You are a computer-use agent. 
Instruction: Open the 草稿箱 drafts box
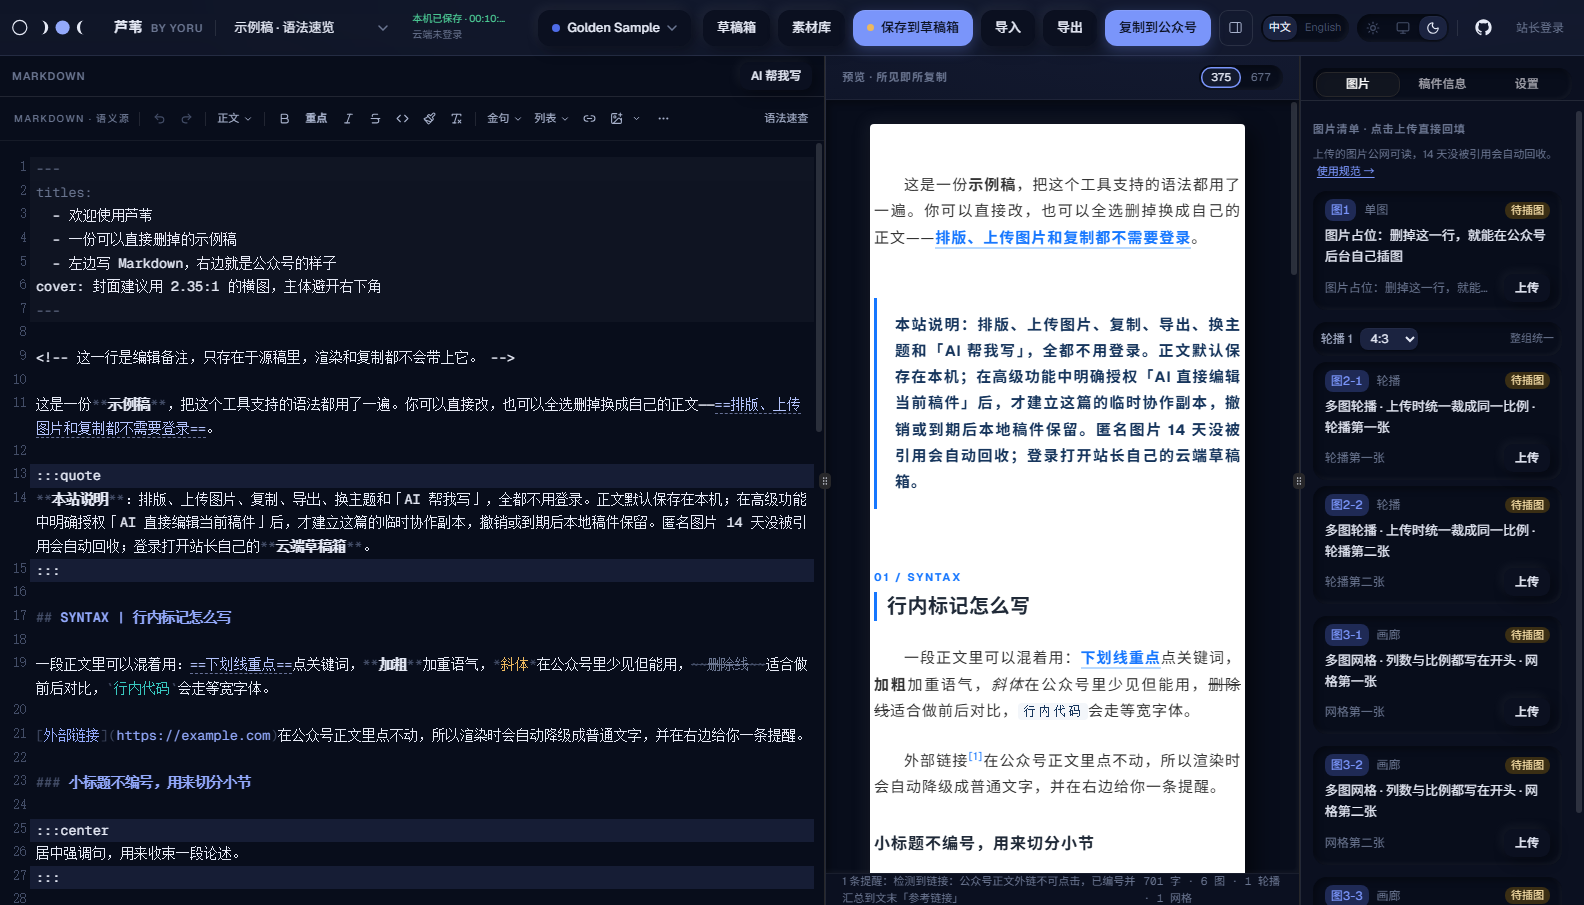736,28
